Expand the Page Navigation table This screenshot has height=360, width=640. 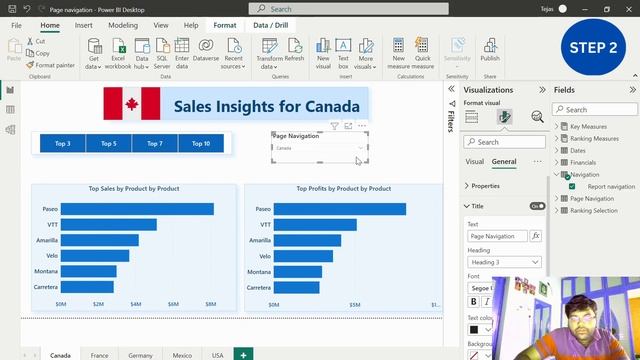coord(556,198)
